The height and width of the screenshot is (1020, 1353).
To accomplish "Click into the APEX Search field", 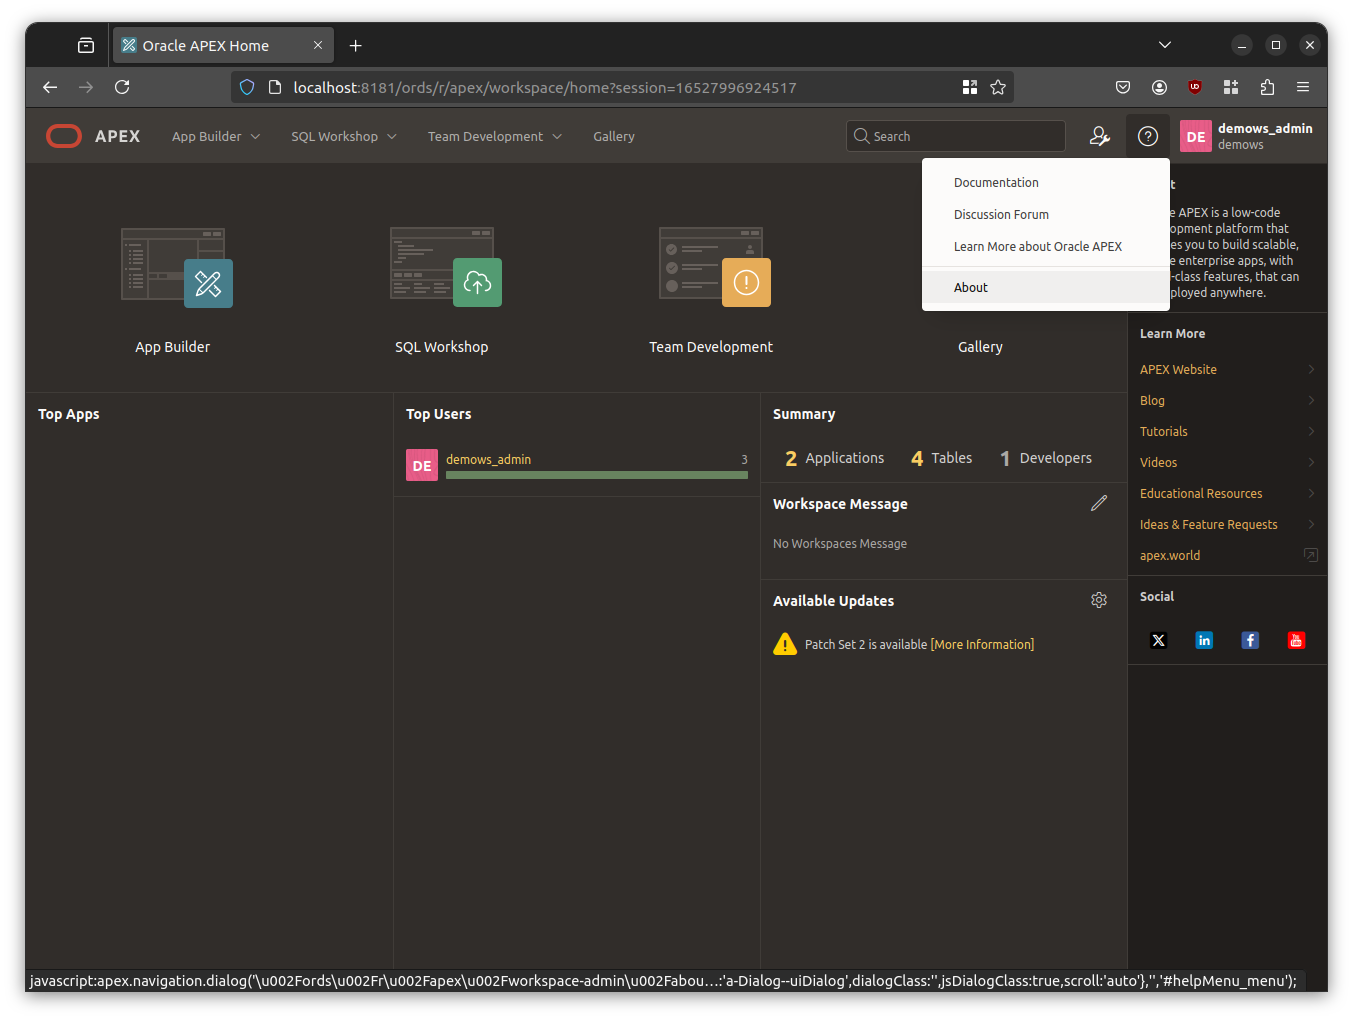I will [x=960, y=136].
